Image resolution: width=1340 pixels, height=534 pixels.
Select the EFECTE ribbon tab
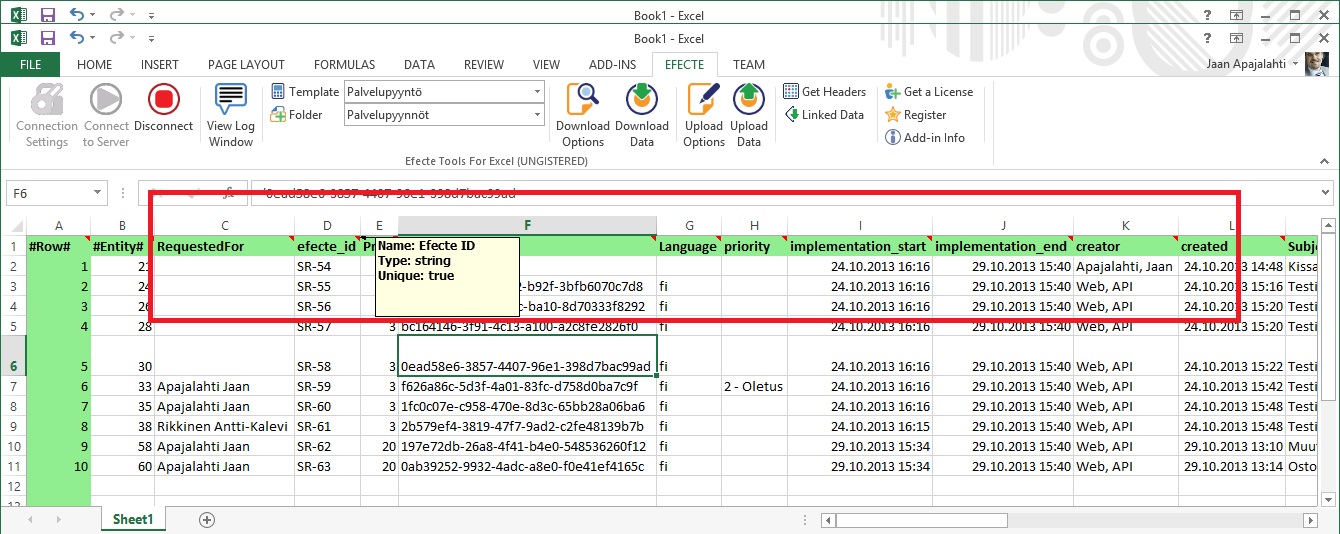click(685, 65)
